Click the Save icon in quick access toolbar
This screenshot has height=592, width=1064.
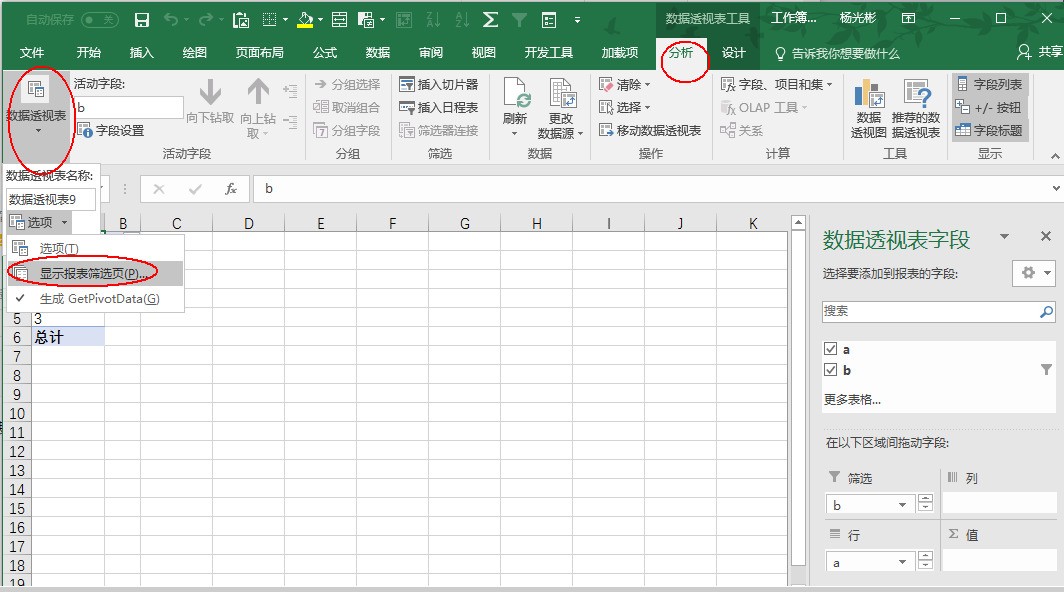(142, 20)
